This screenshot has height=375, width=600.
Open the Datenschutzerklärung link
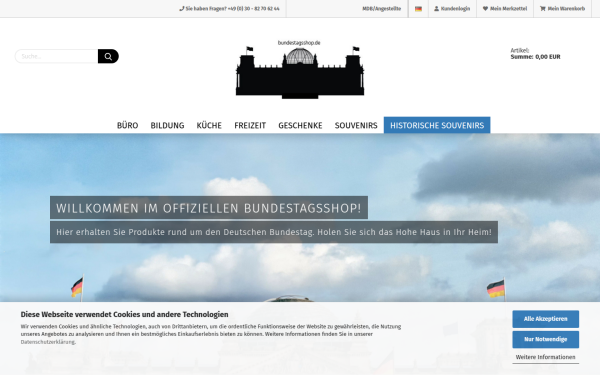48,342
